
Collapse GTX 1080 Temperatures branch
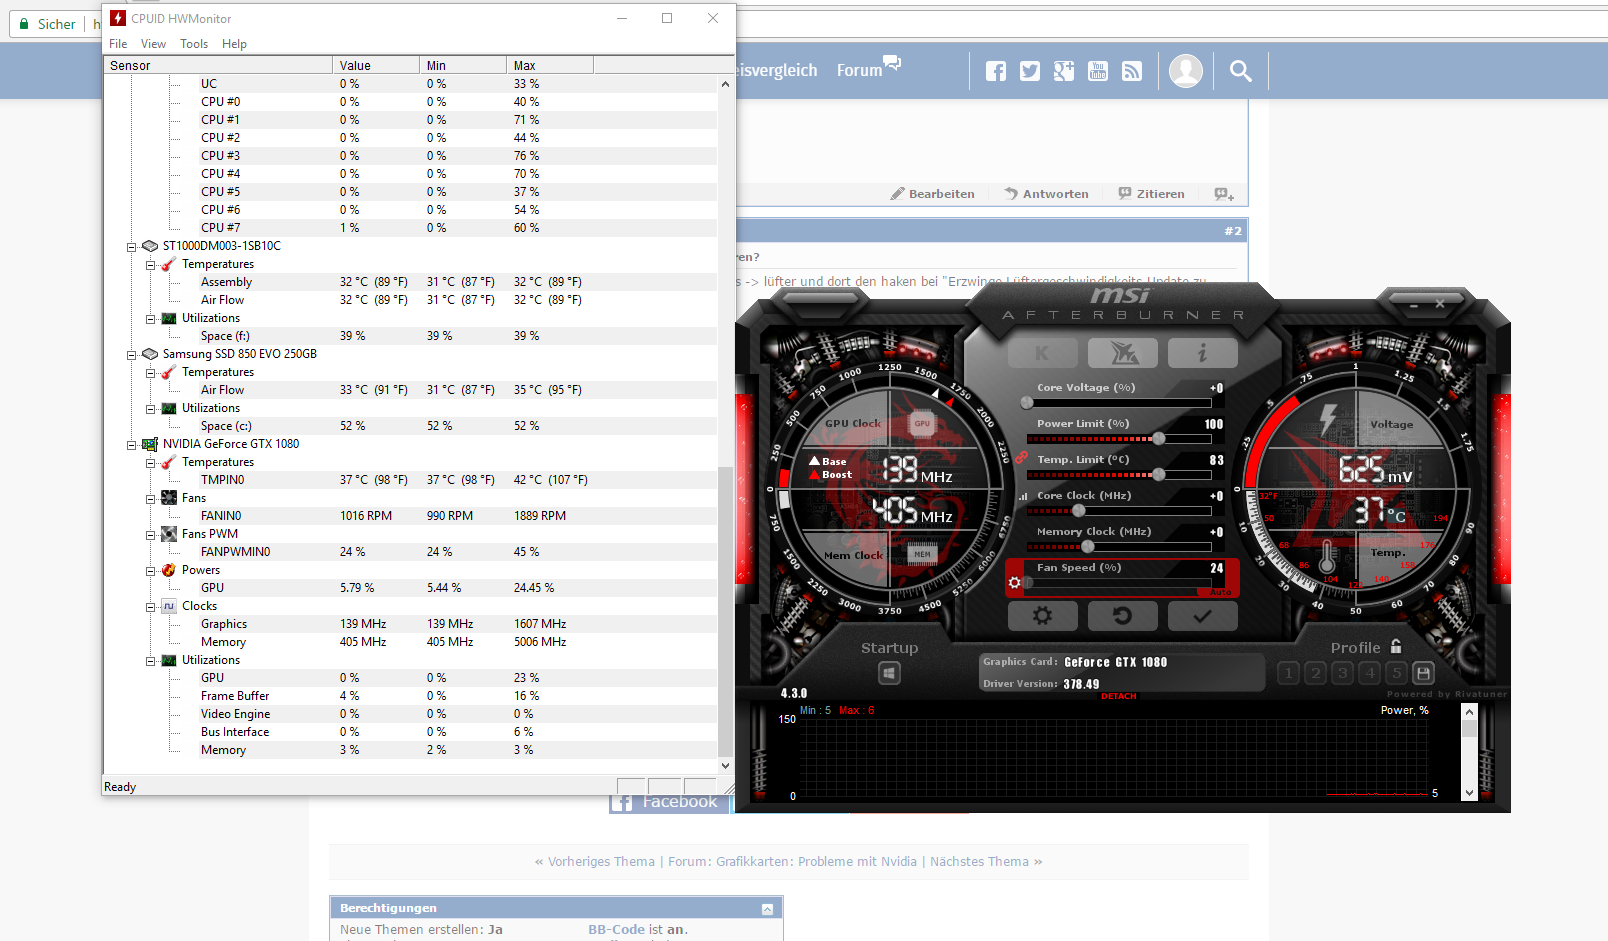click(x=150, y=462)
